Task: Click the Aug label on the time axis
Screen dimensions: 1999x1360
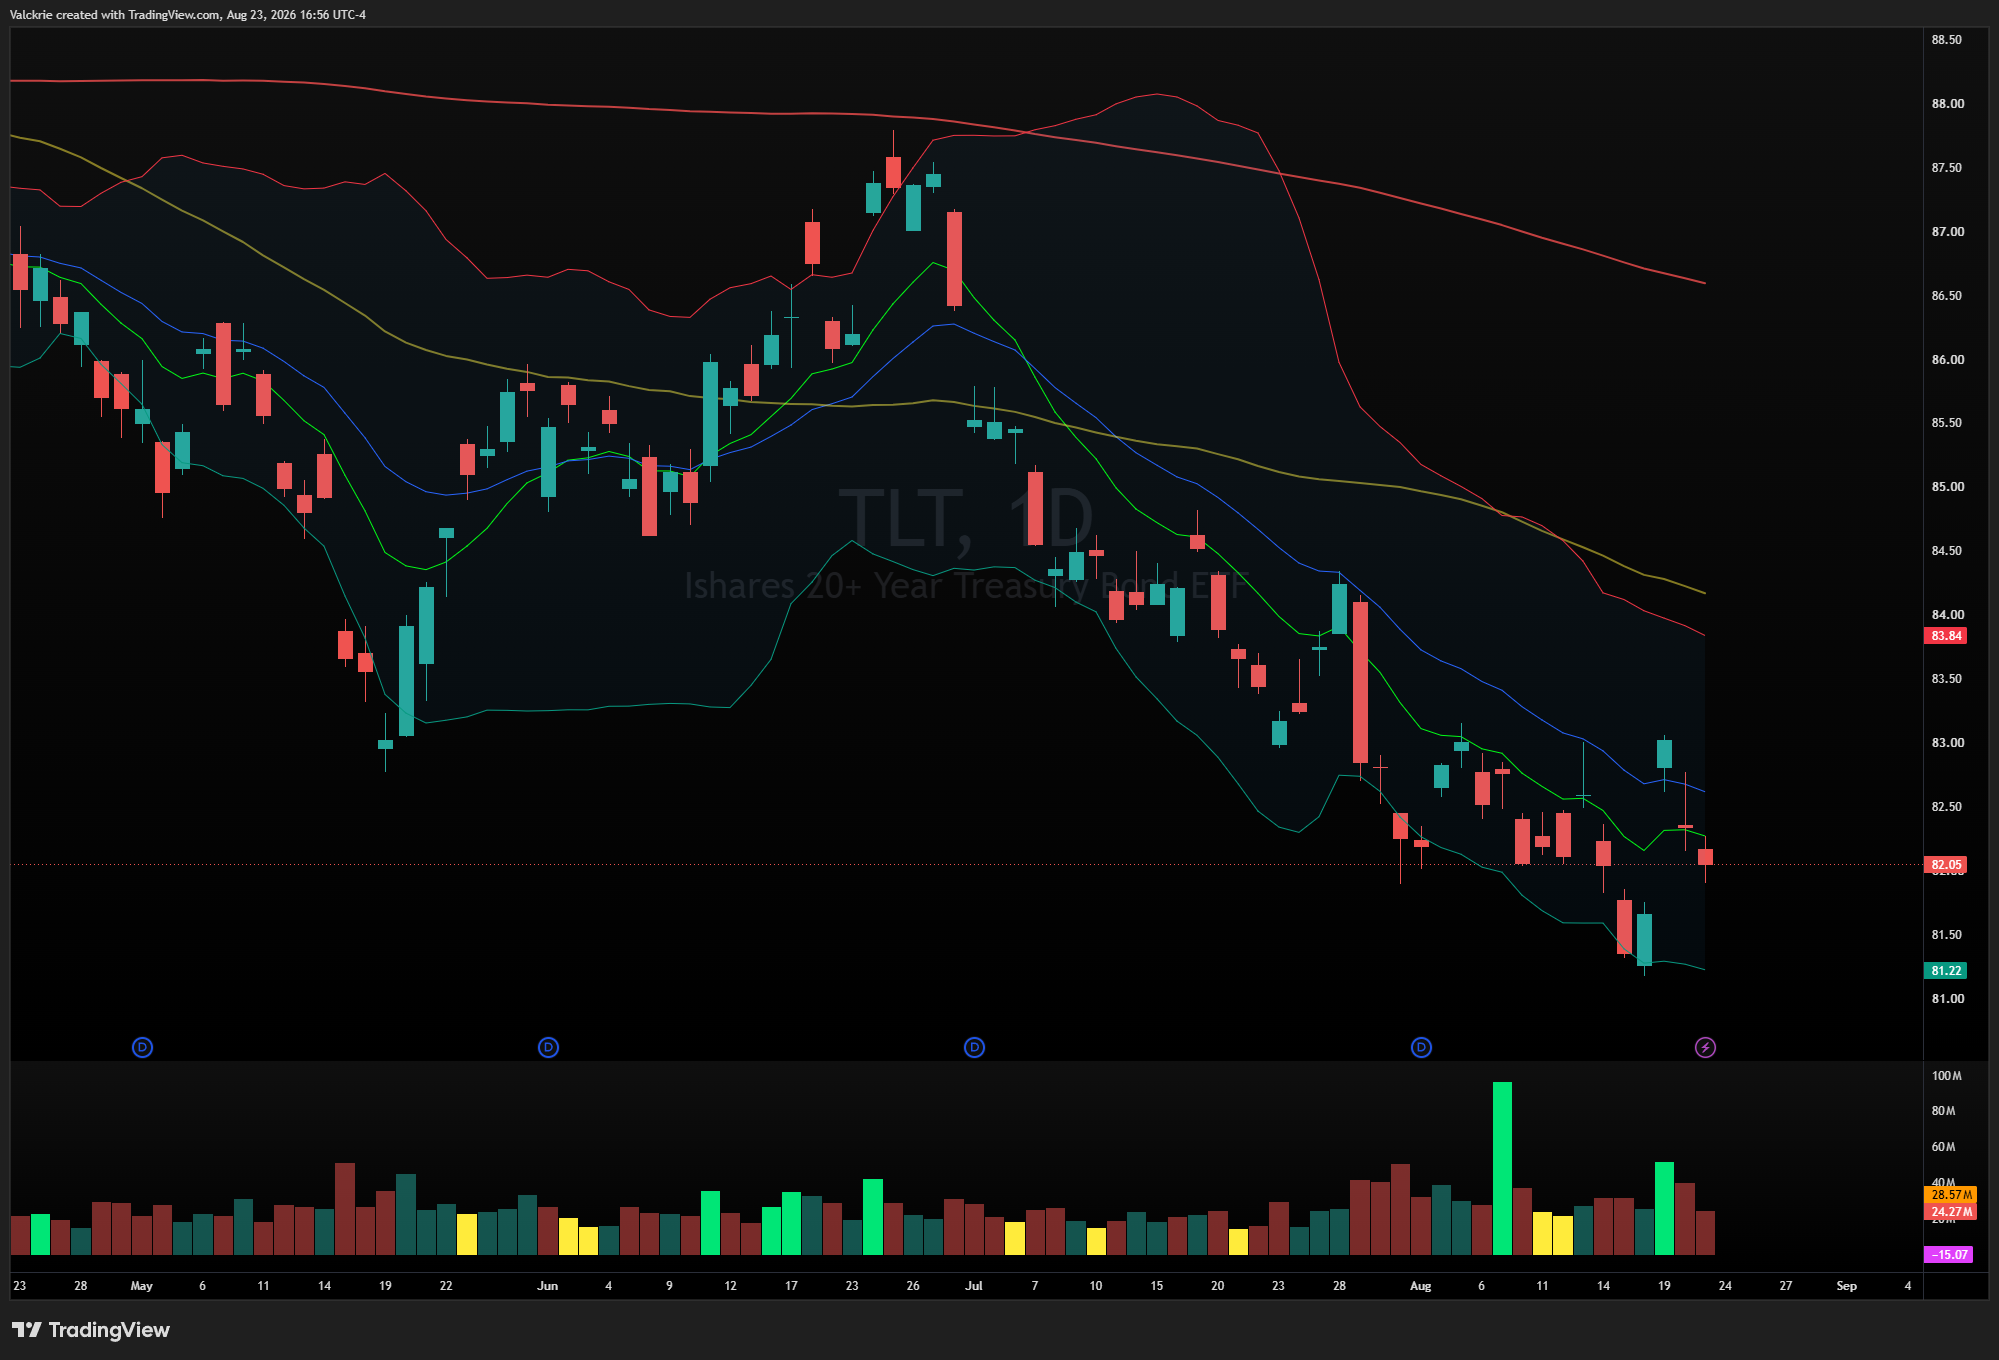Action: click(1420, 1286)
